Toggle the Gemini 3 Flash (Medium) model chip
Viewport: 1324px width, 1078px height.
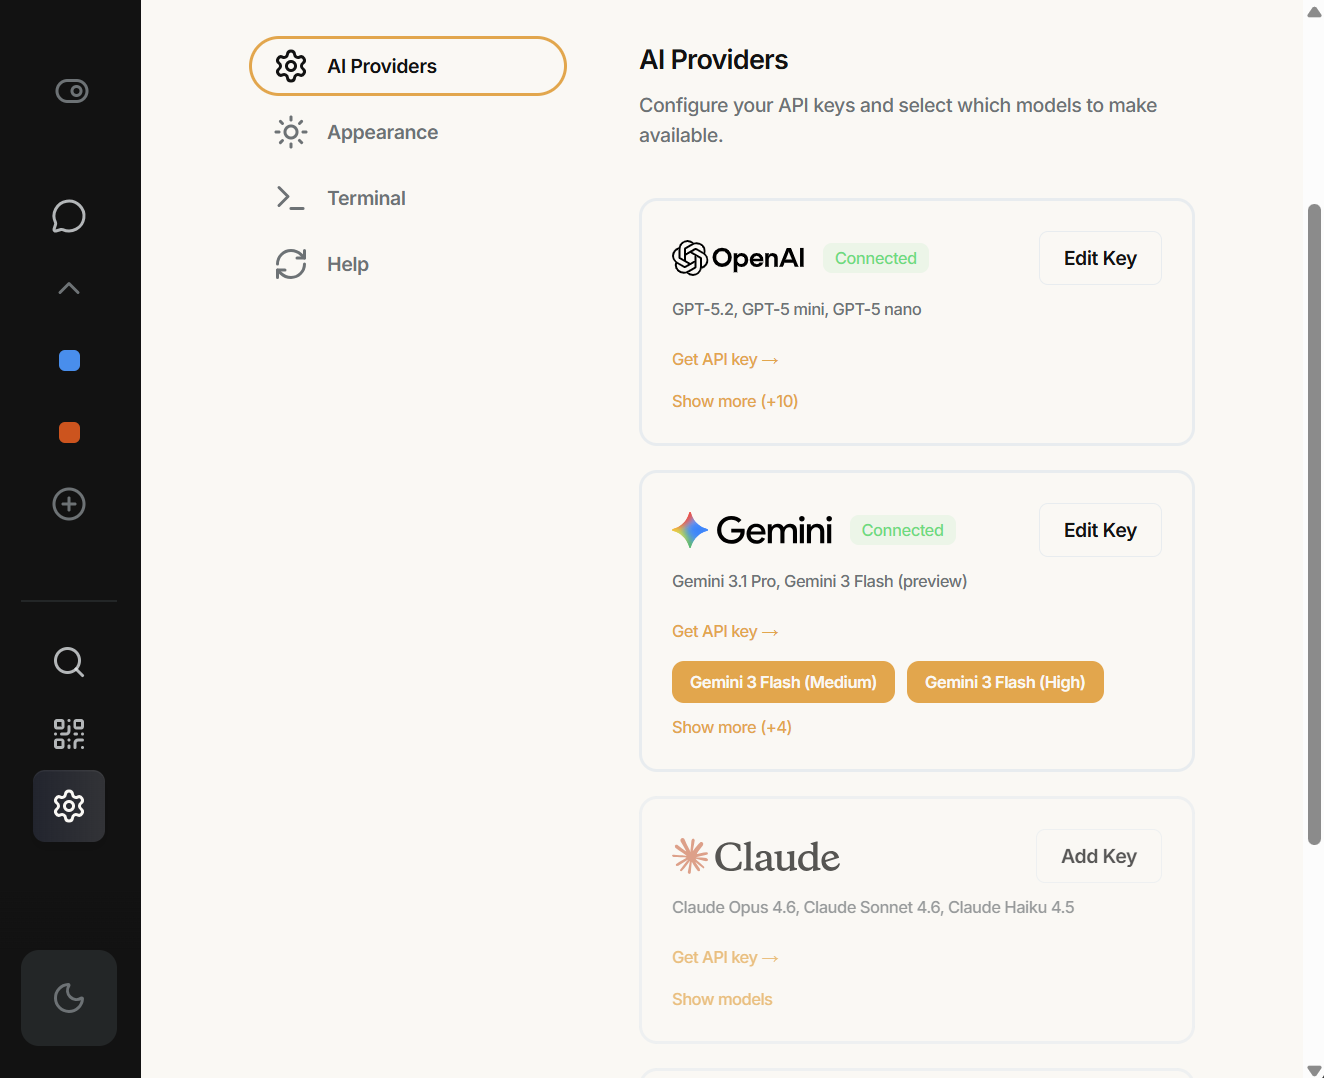[x=782, y=682]
